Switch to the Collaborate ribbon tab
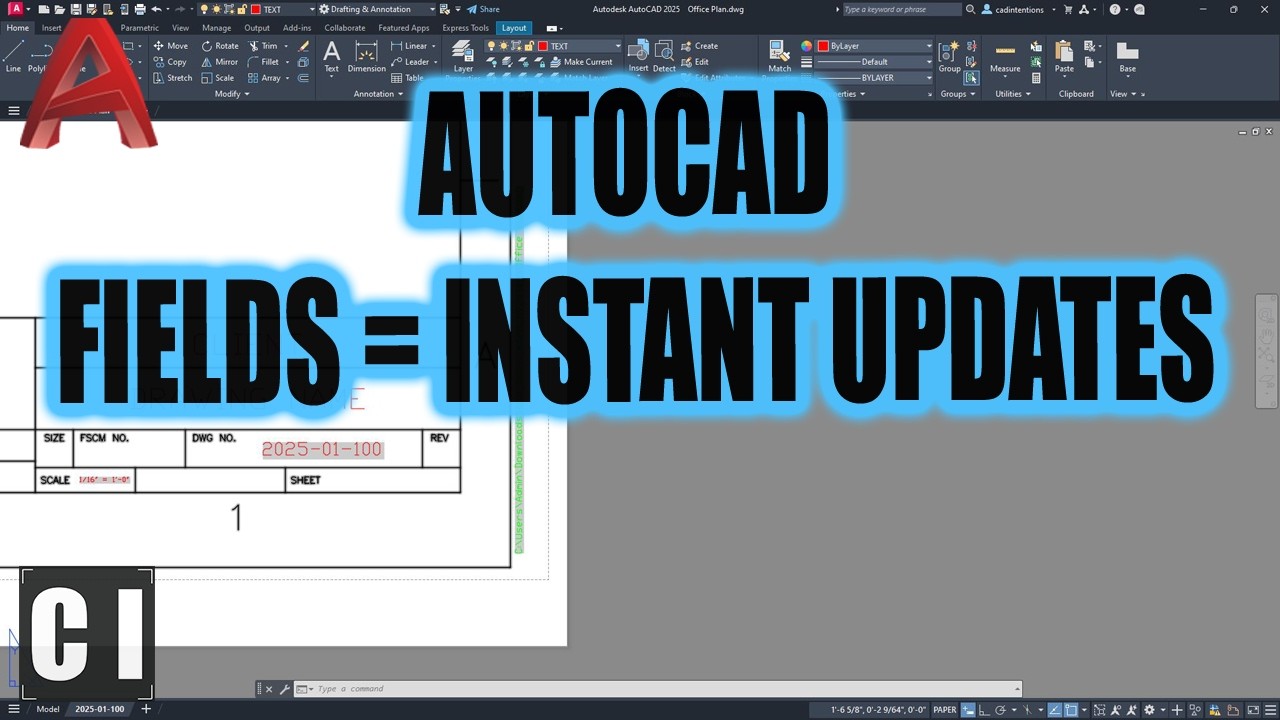This screenshot has height=720, width=1280. [345, 28]
